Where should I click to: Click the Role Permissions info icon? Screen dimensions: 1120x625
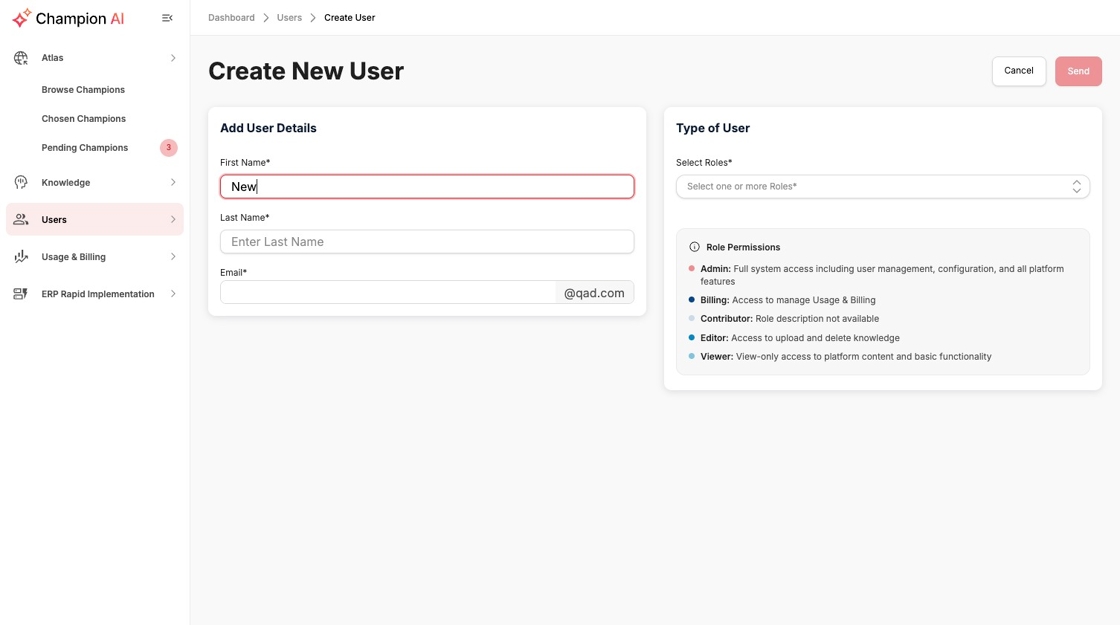tap(694, 247)
